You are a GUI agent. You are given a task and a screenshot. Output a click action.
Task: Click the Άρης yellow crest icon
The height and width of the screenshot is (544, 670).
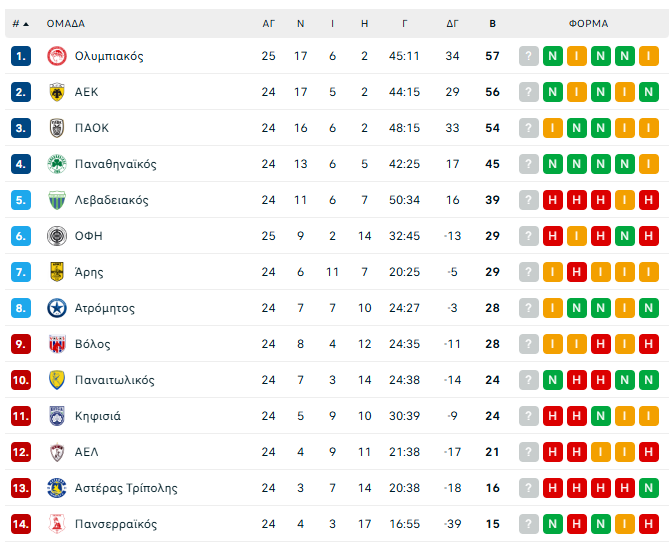tap(56, 272)
